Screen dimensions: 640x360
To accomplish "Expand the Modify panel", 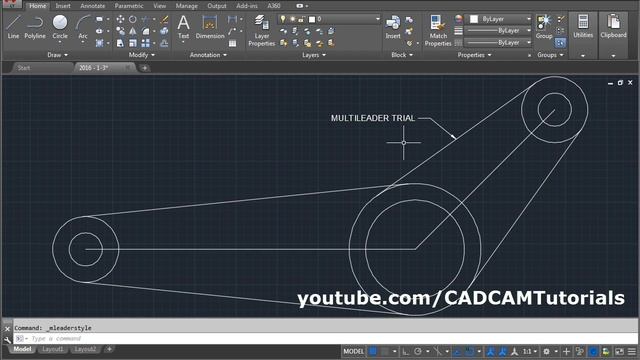I will pyautogui.click(x=142, y=55).
